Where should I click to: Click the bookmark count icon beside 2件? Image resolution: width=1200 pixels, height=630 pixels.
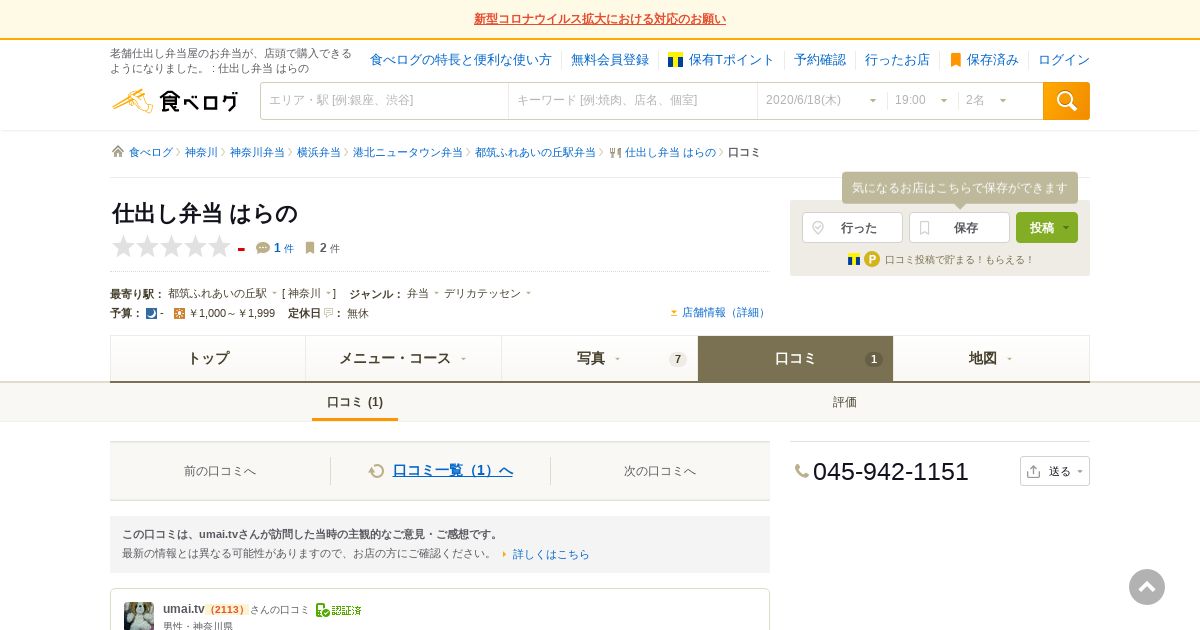click(310, 248)
